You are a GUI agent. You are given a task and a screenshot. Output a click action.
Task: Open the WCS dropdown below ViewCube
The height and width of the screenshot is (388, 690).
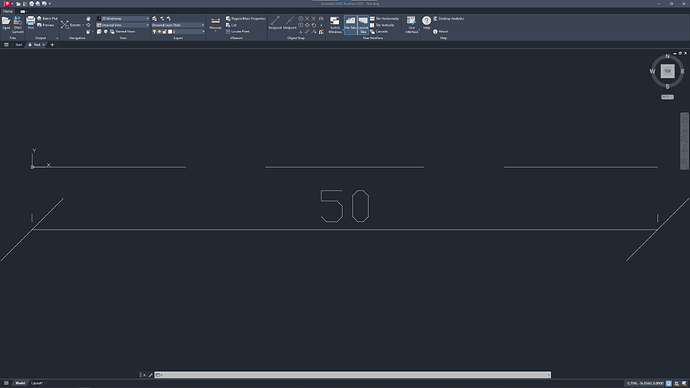tap(668, 97)
